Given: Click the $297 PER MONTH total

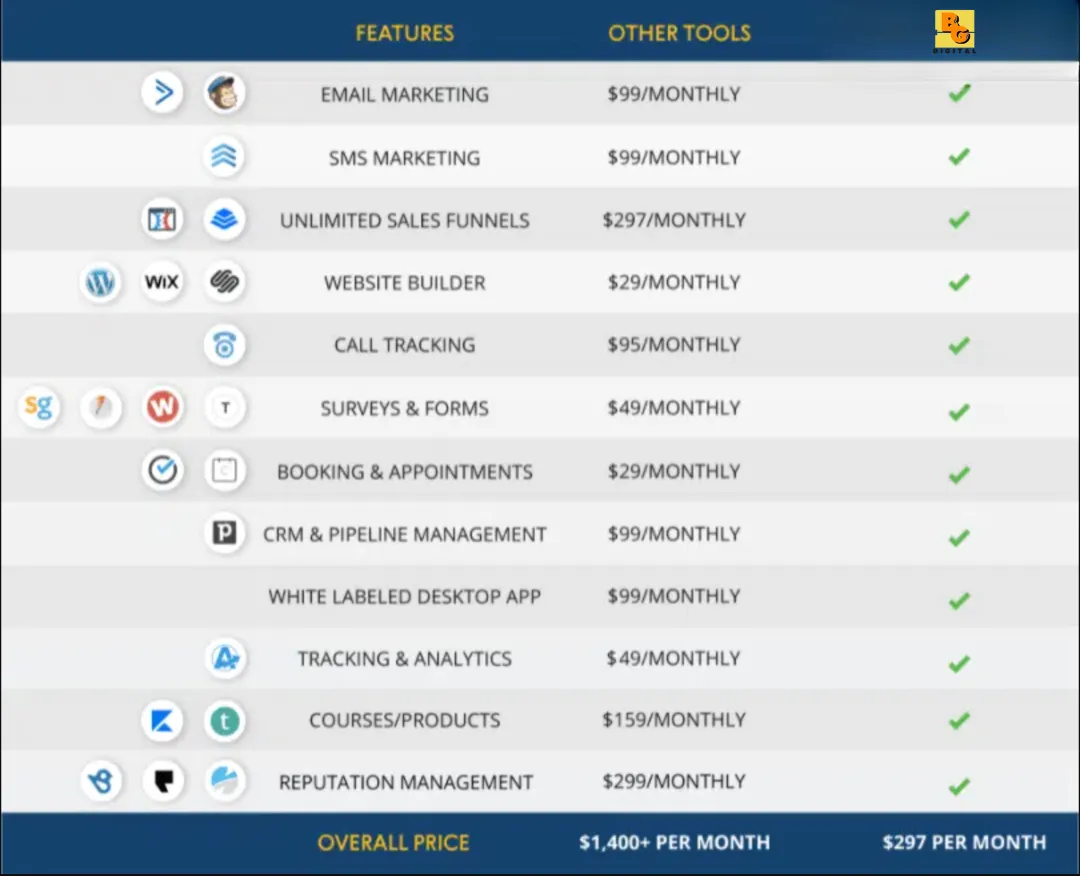Looking at the screenshot, I should [964, 842].
